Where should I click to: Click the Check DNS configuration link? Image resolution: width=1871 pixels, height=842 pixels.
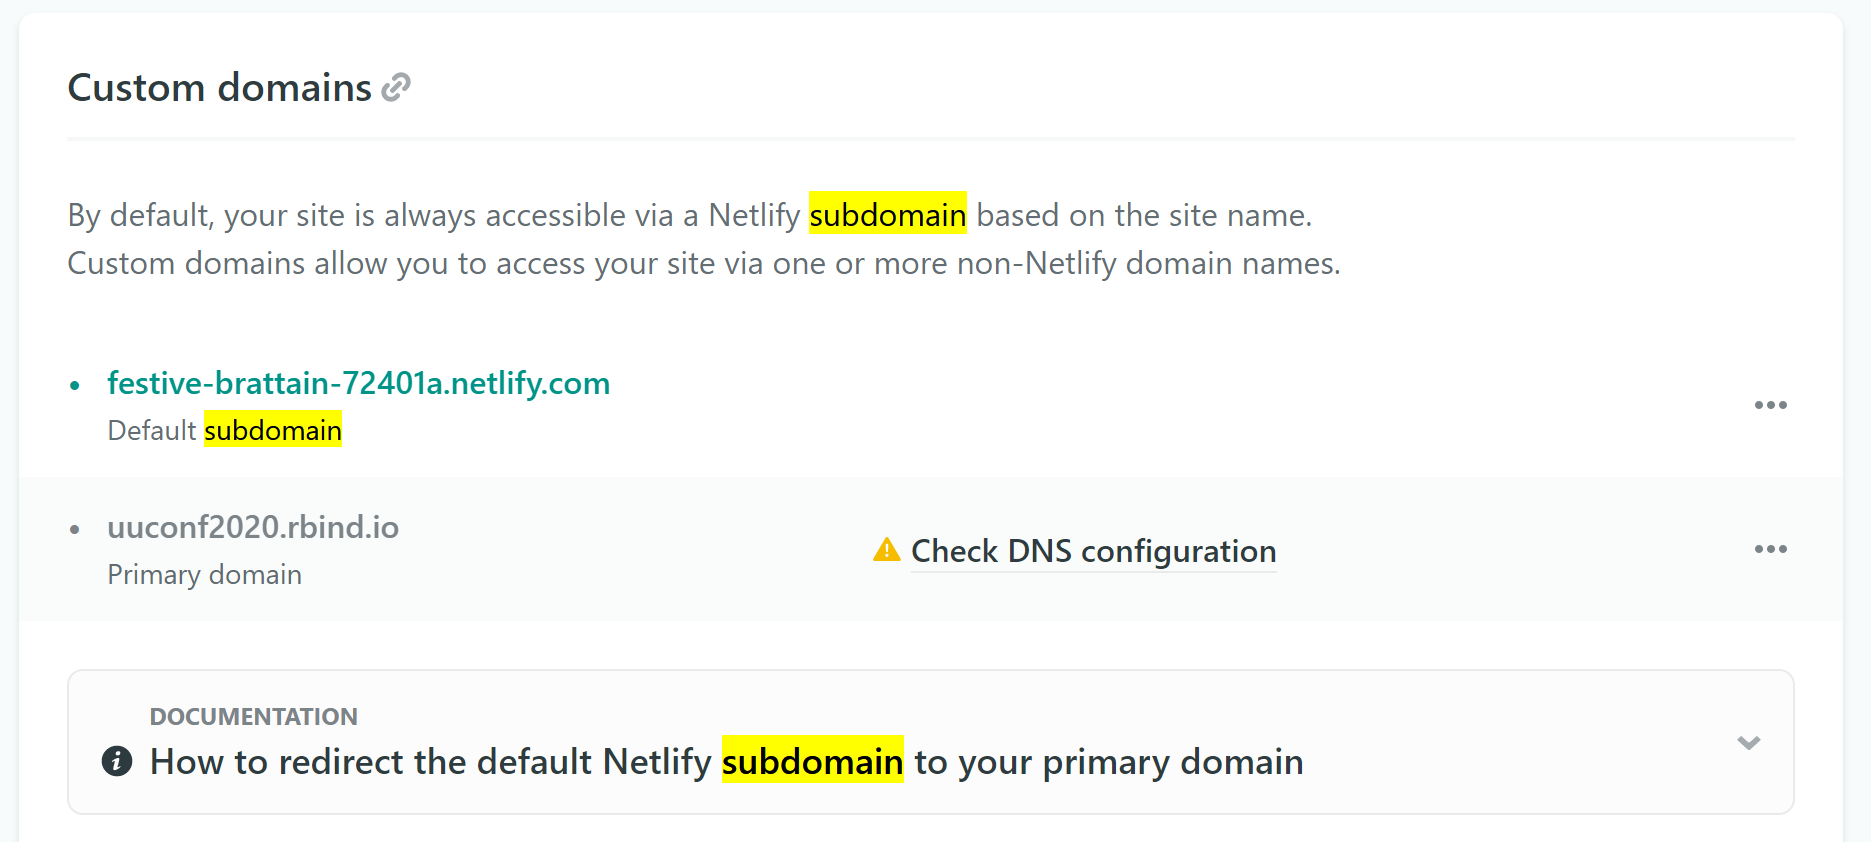(1092, 551)
